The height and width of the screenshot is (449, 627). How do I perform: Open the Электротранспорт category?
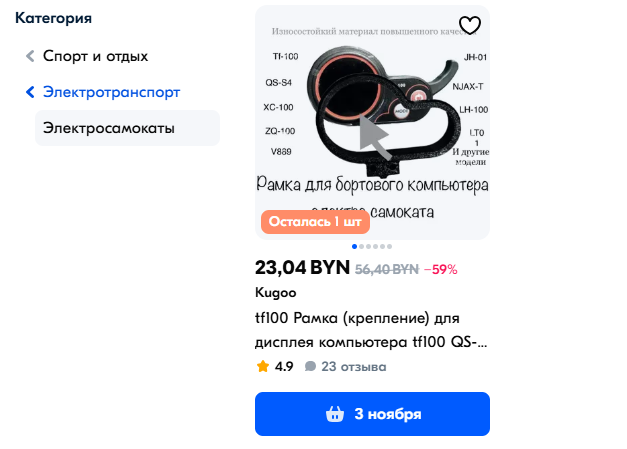click(112, 92)
